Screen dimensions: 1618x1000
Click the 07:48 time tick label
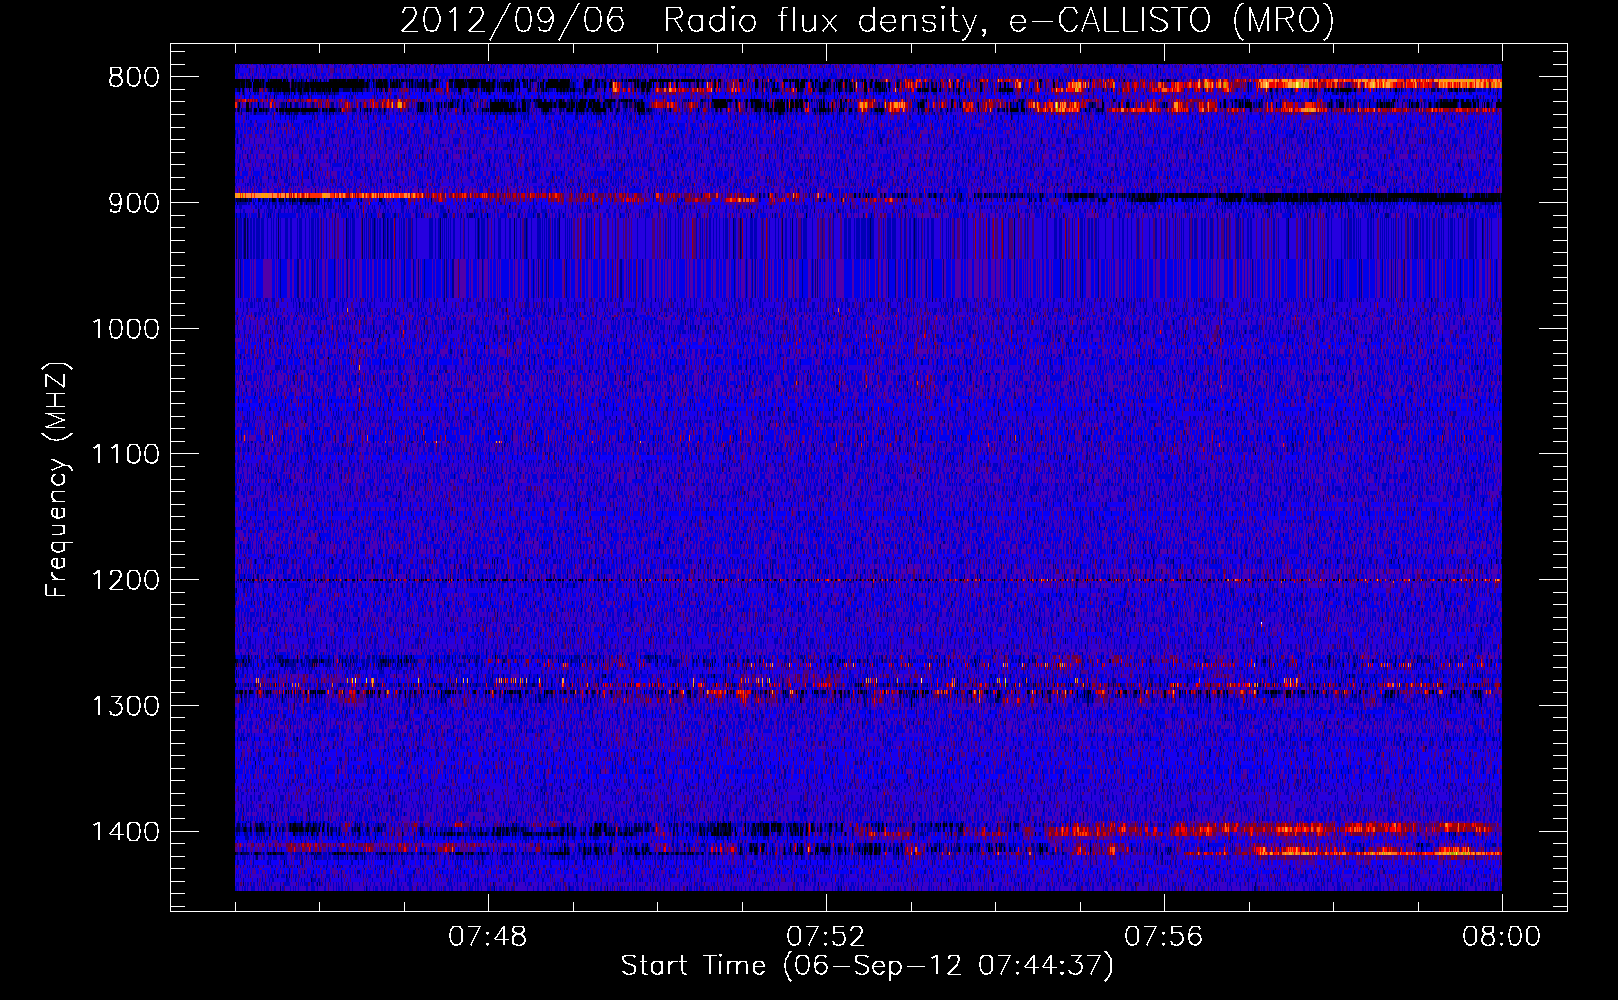[488, 937]
